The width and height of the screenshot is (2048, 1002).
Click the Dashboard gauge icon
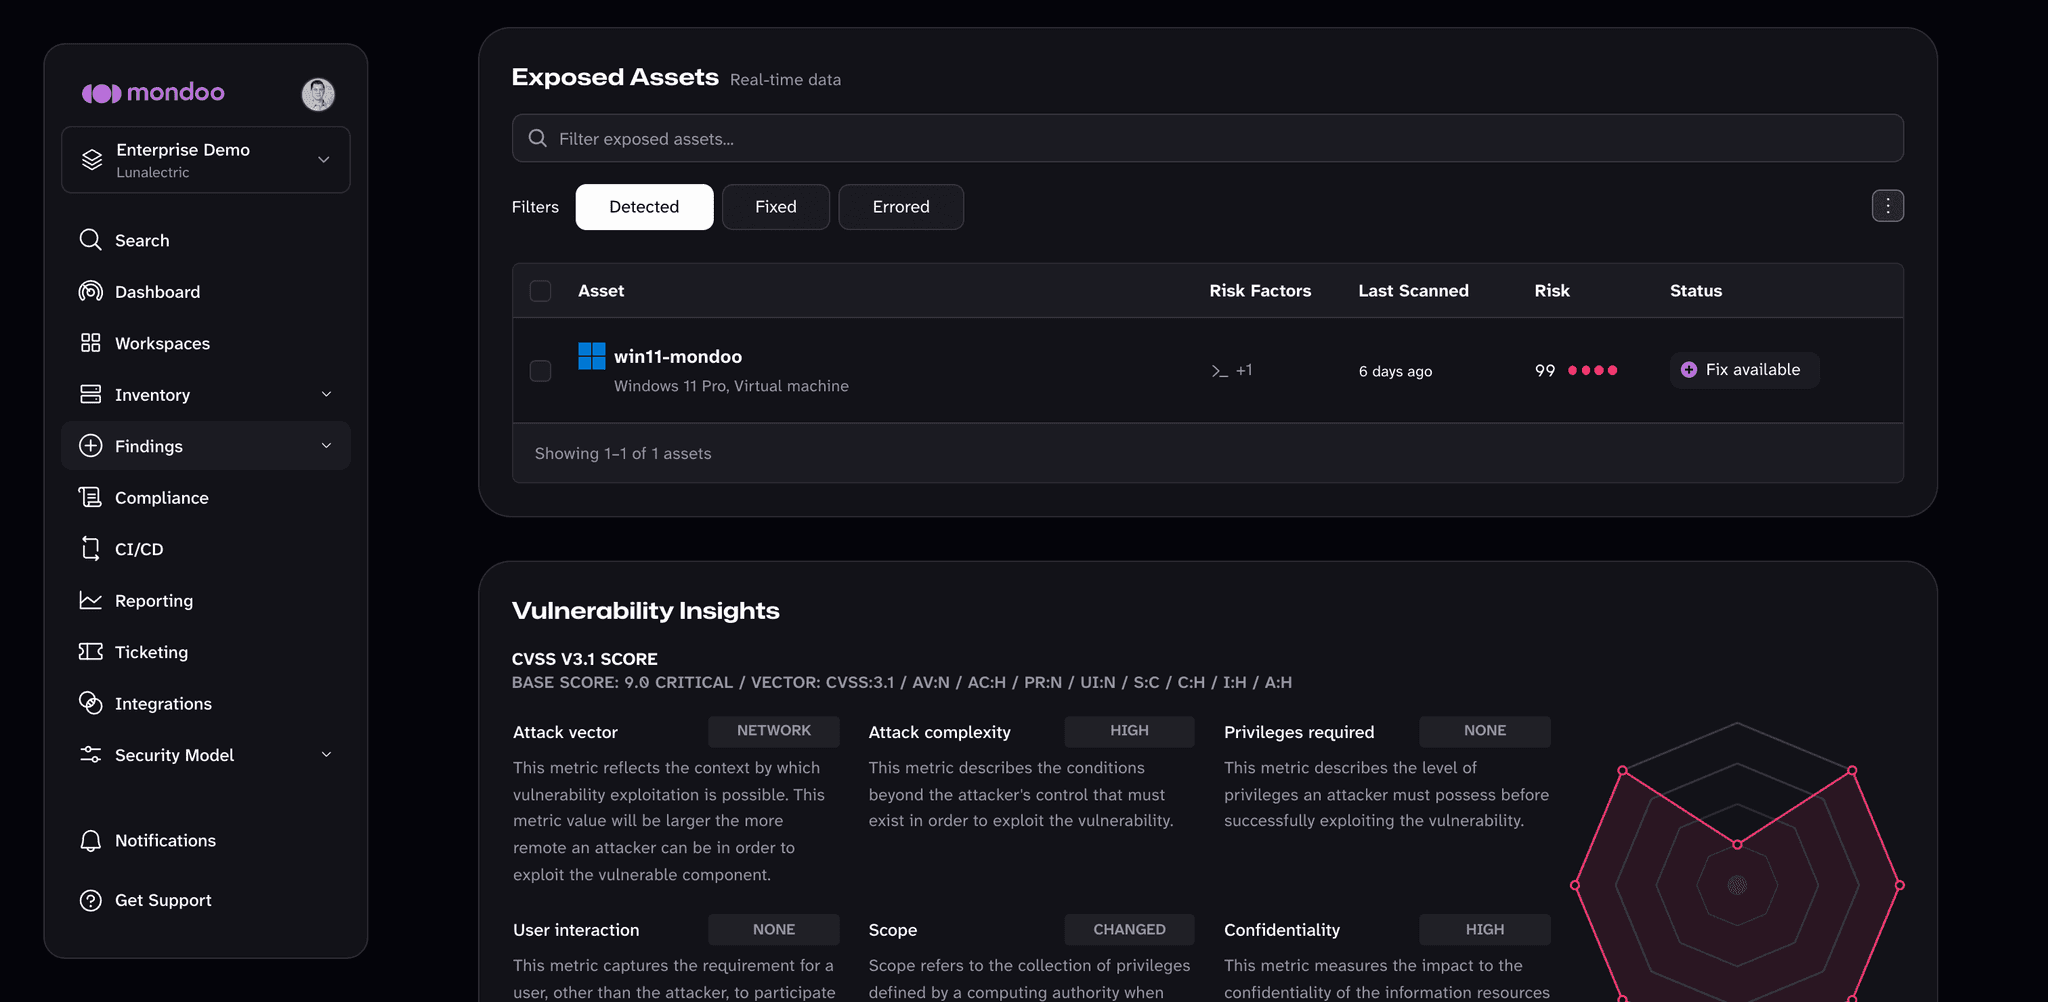coord(90,291)
